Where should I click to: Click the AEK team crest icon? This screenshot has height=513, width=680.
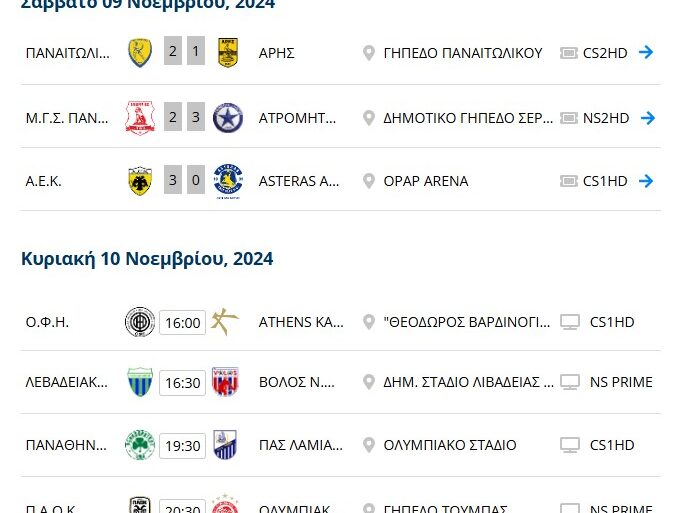pyautogui.click(x=139, y=181)
